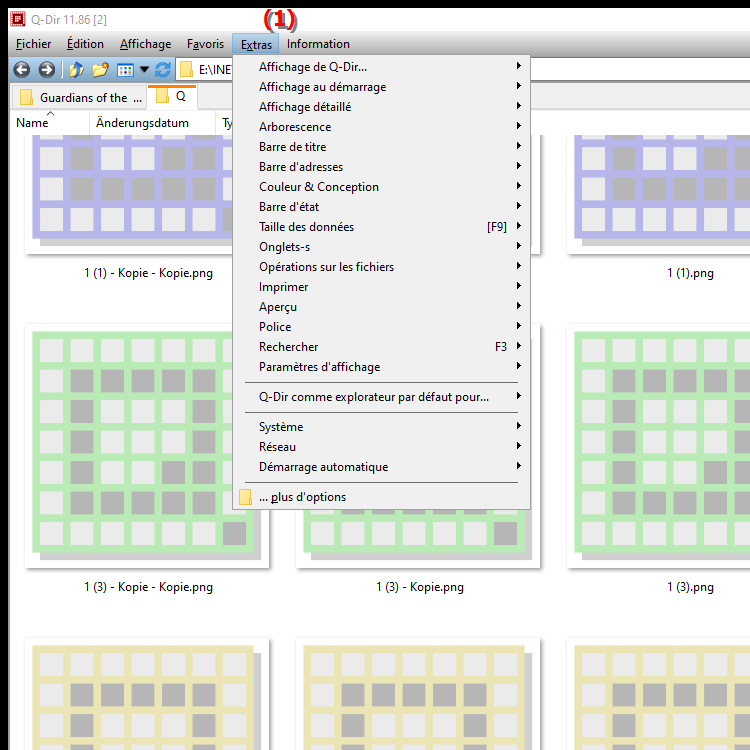
Task: Expand Affichage détaillé submenu
Action: coord(381,107)
